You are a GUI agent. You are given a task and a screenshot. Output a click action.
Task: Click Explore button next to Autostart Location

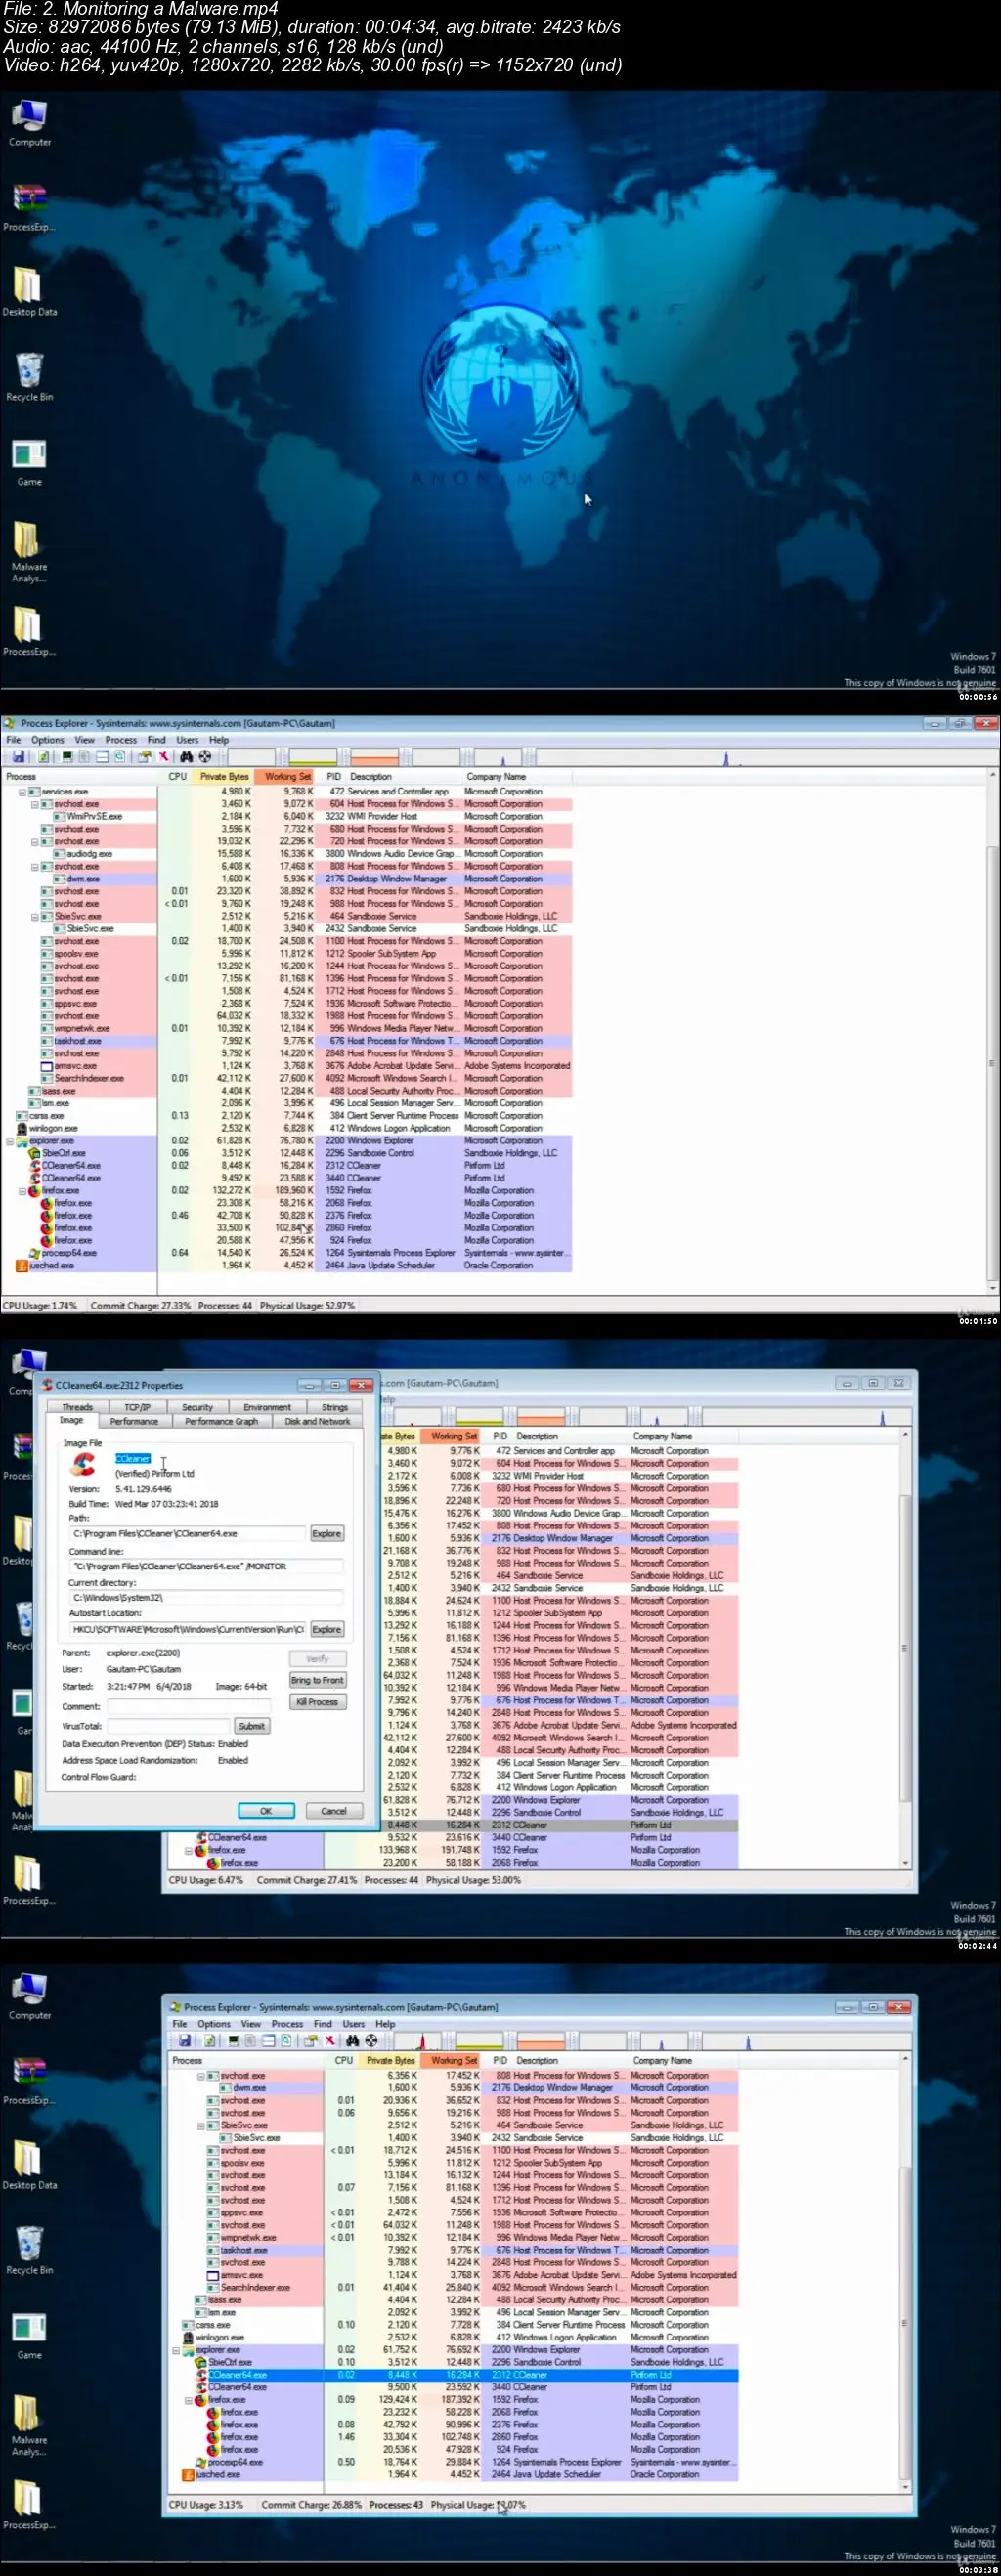click(x=327, y=1630)
